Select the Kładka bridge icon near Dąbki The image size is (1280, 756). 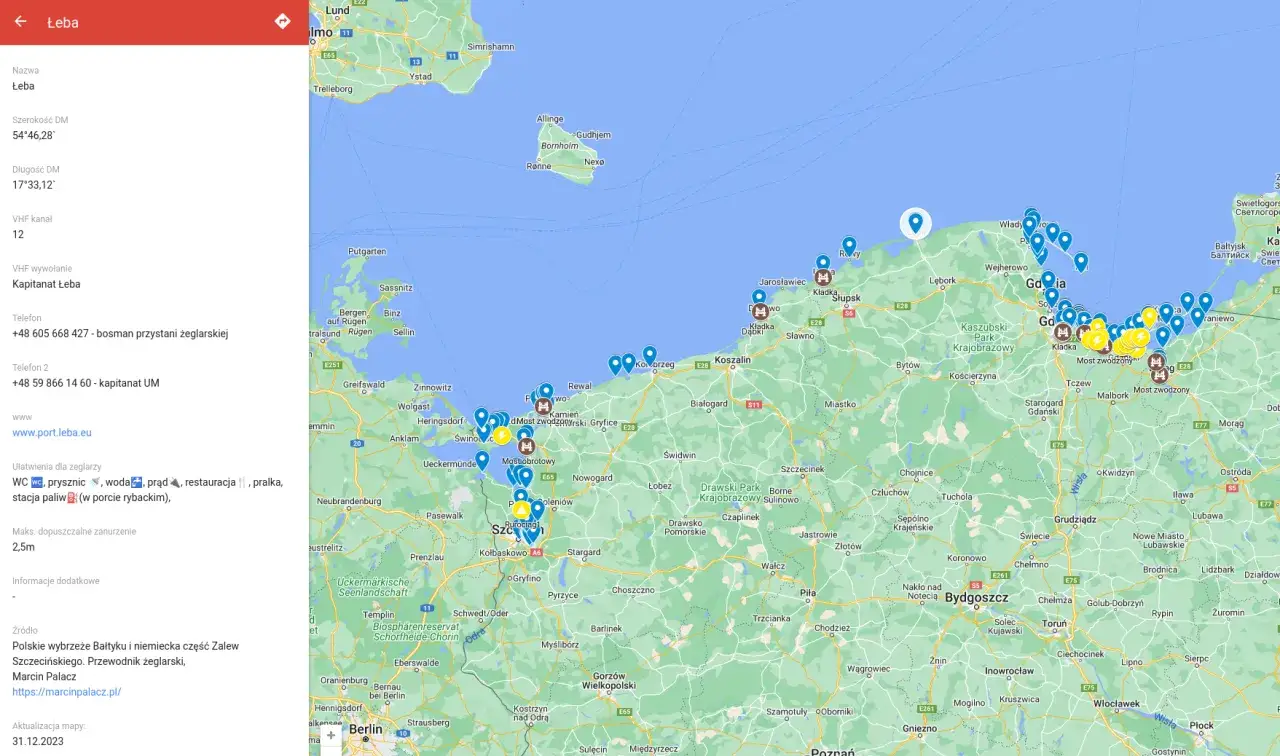pos(760,311)
